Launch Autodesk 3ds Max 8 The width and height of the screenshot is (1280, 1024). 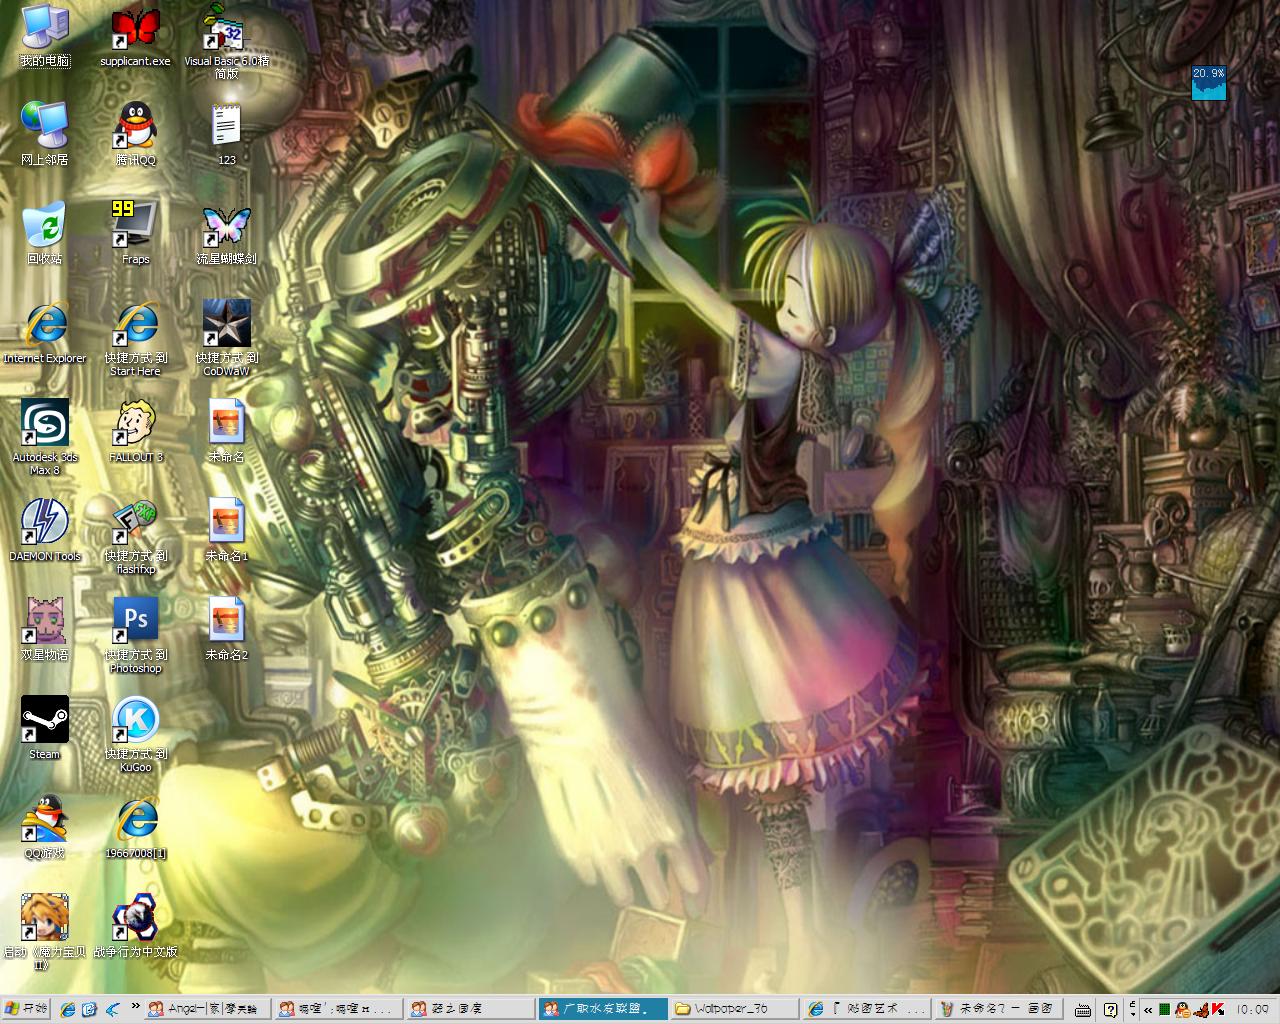(x=45, y=437)
